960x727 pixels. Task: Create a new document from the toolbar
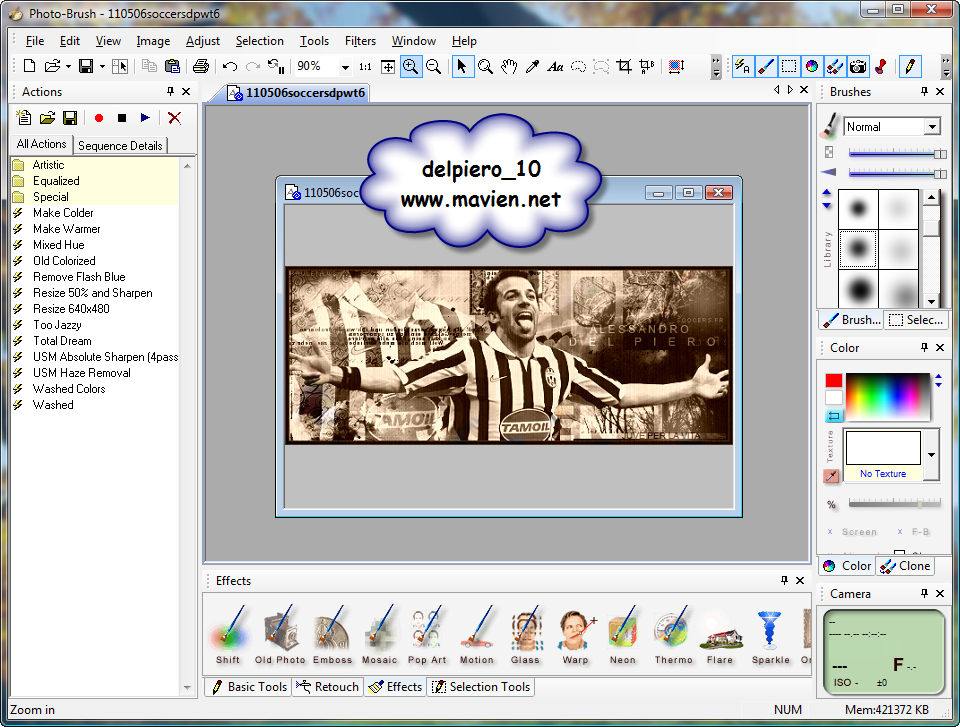29,66
